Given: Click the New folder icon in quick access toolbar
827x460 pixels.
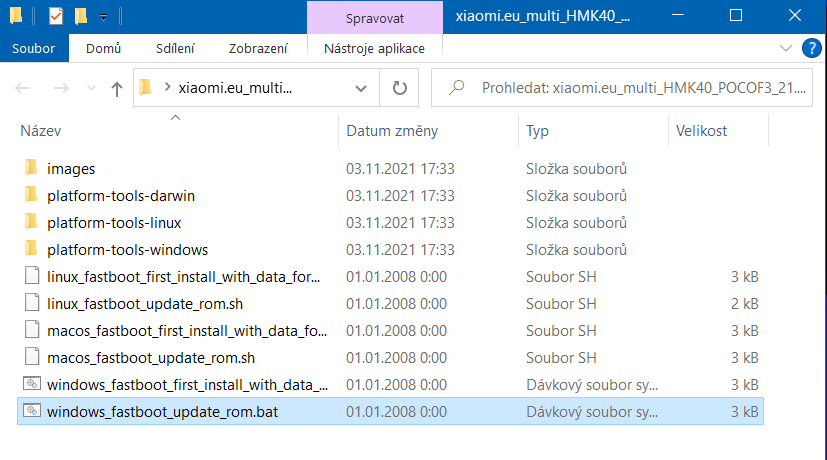Looking at the screenshot, I should pyautogui.click(x=81, y=16).
